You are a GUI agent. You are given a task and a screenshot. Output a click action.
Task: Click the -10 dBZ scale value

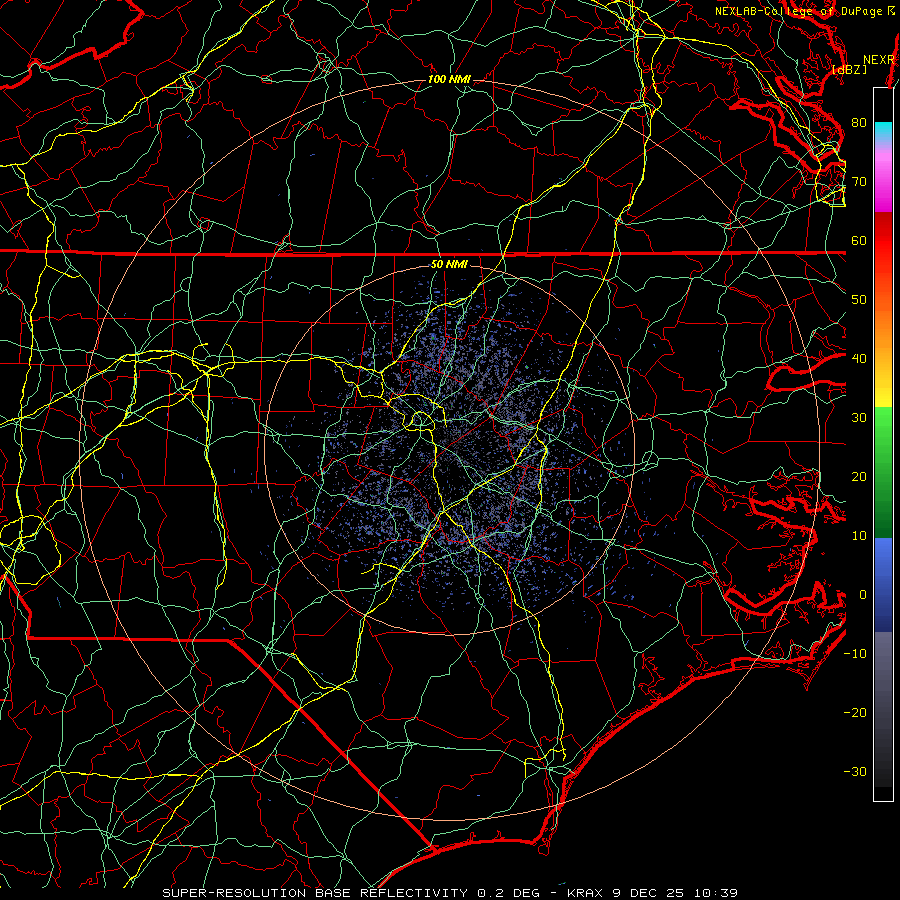(855, 653)
